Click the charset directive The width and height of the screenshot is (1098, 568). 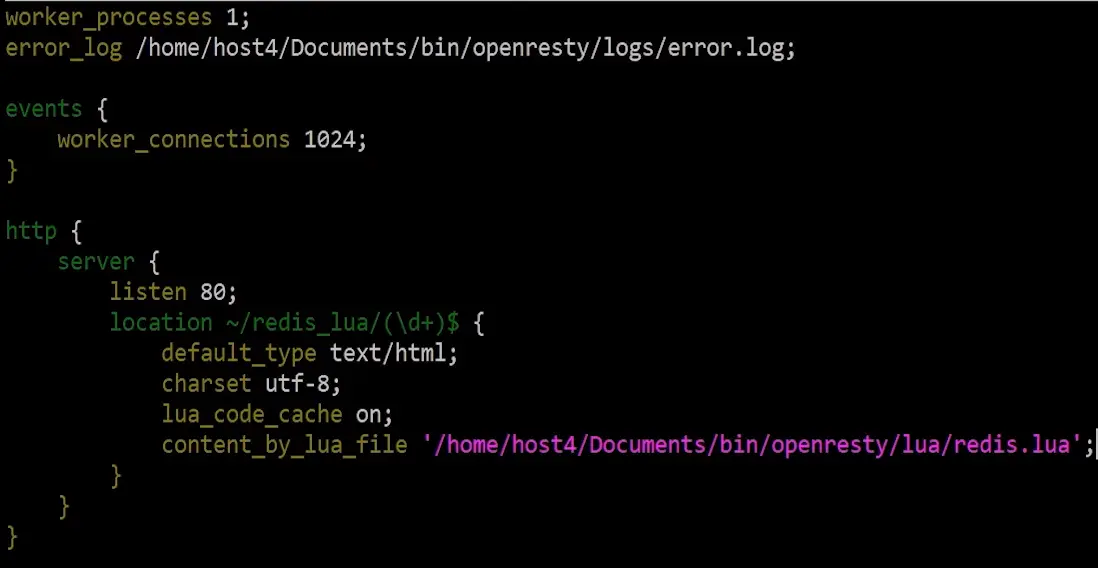pos(206,384)
